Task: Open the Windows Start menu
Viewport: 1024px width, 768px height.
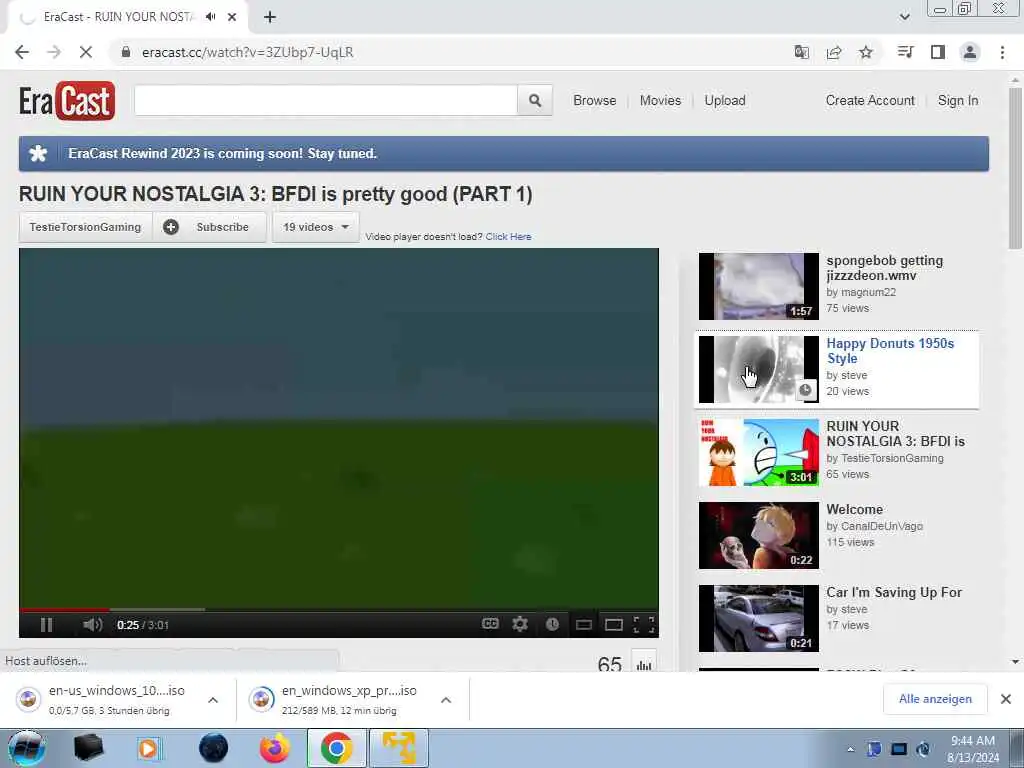Action: pos(26,748)
